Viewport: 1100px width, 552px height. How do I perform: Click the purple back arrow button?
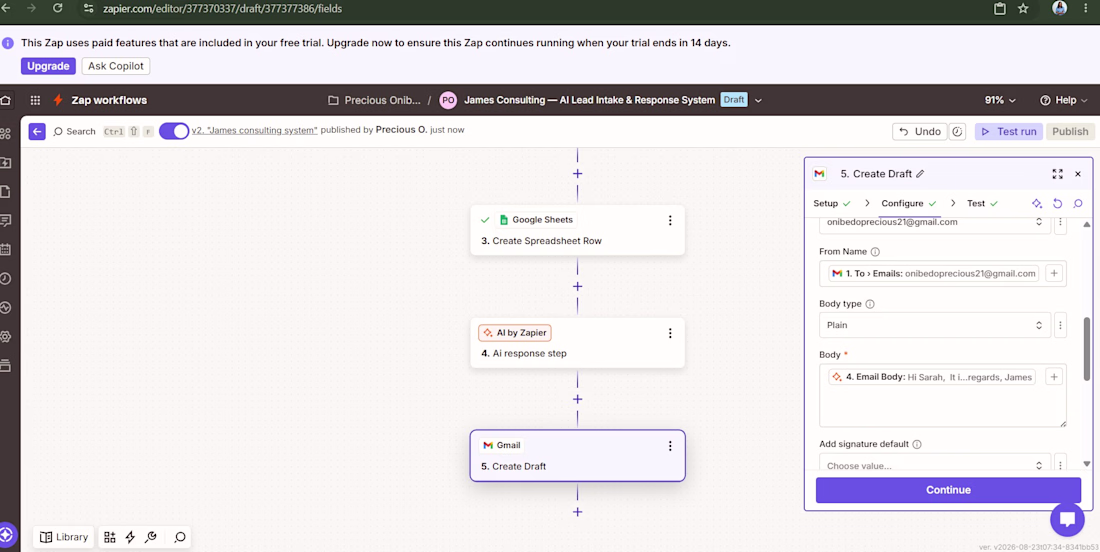click(37, 131)
